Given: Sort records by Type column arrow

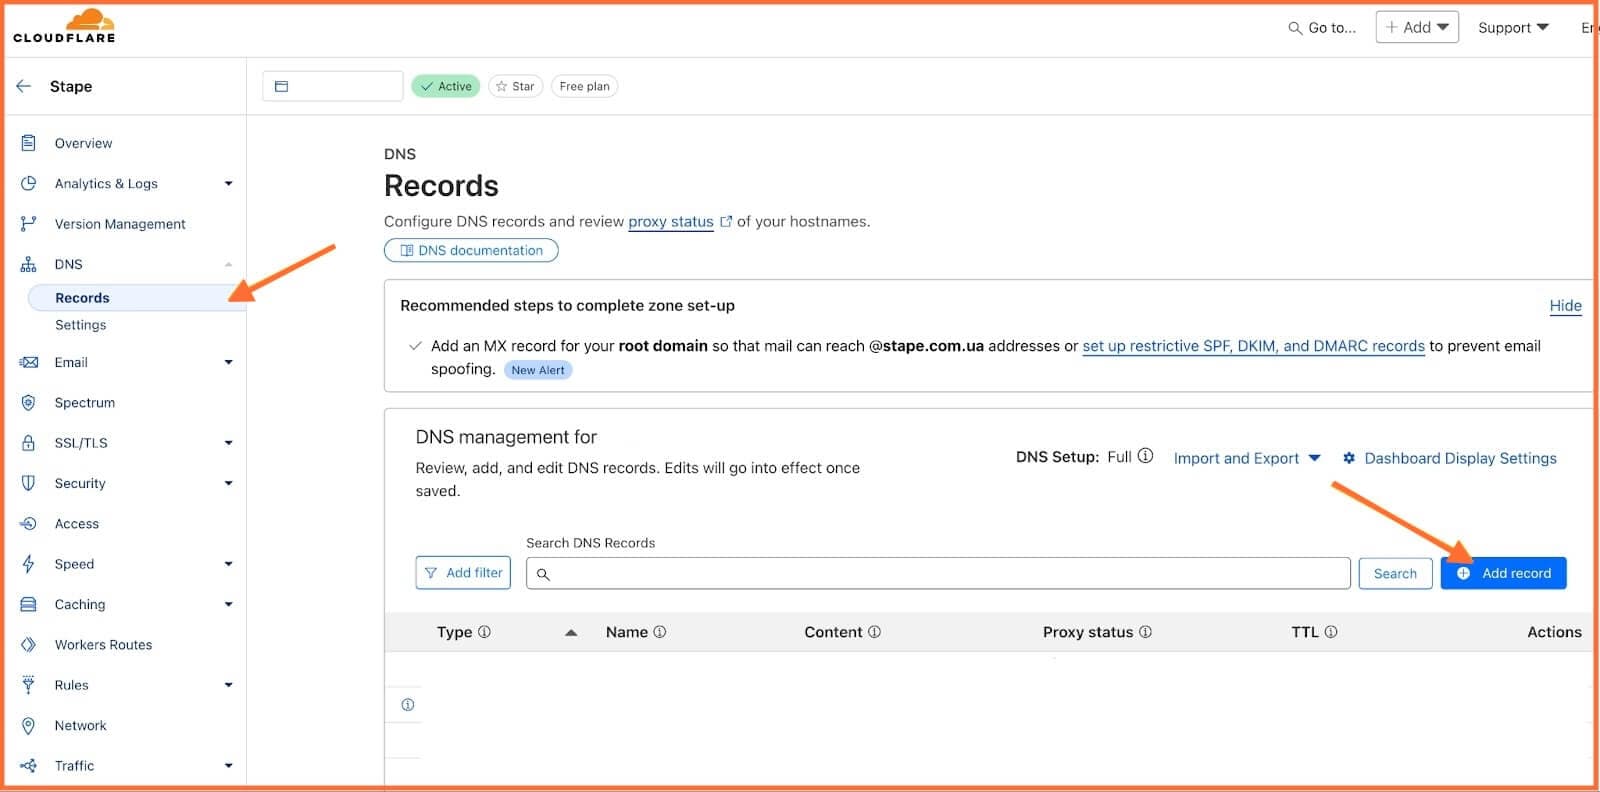Looking at the screenshot, I should click(571, 632).
